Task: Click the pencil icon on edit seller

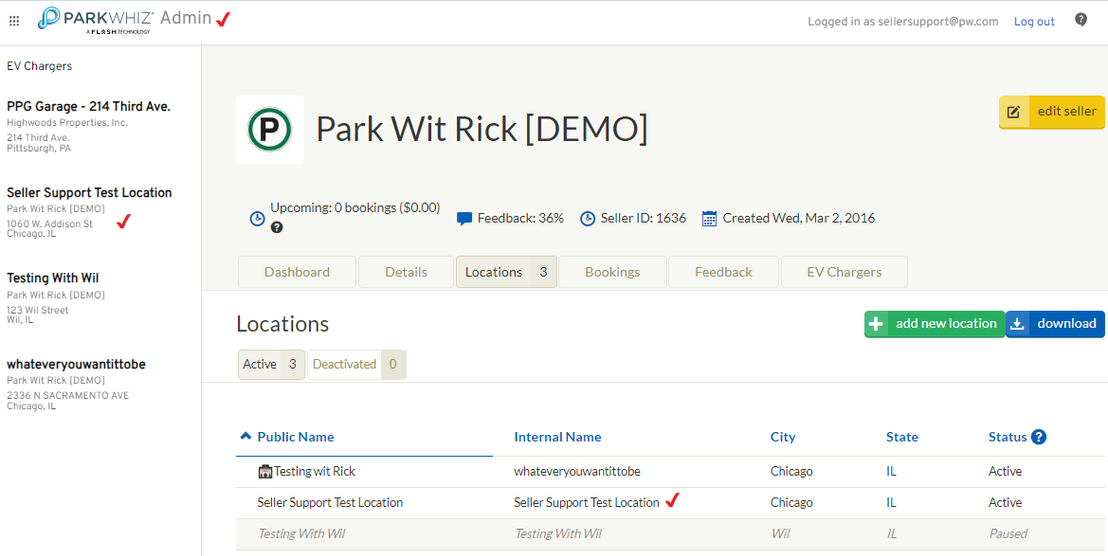Action: [1014, 112]
